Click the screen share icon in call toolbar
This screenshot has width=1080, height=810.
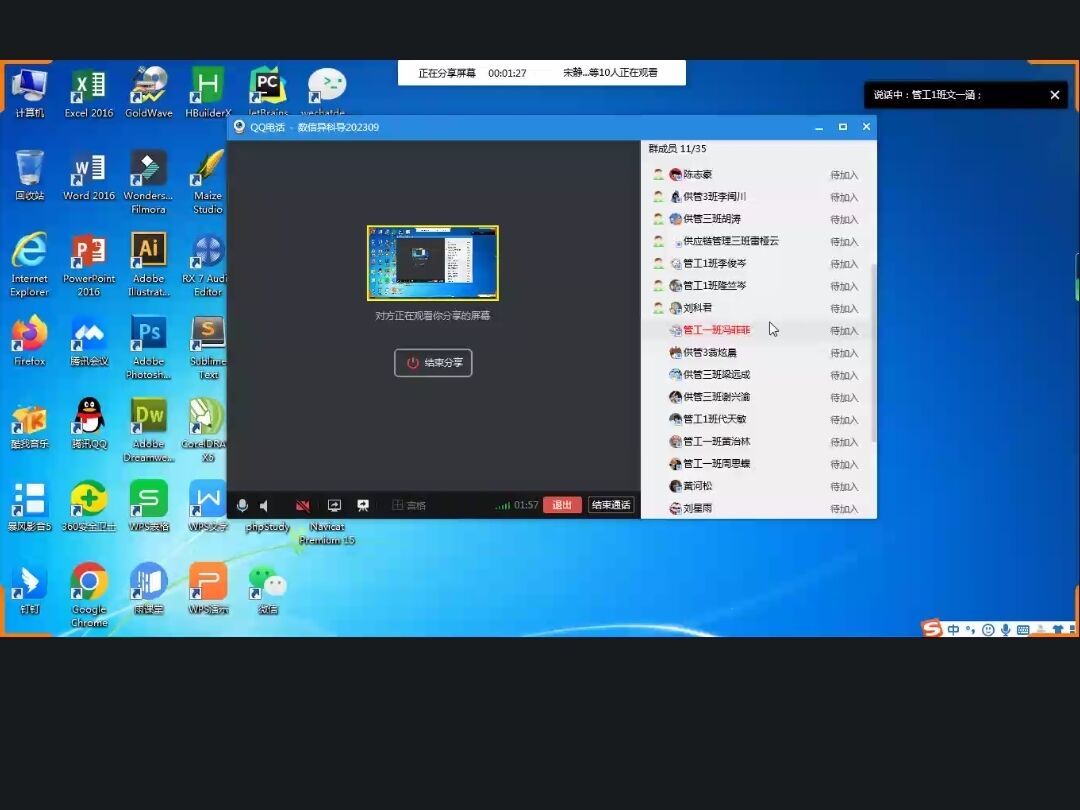(x=334, y=506)
